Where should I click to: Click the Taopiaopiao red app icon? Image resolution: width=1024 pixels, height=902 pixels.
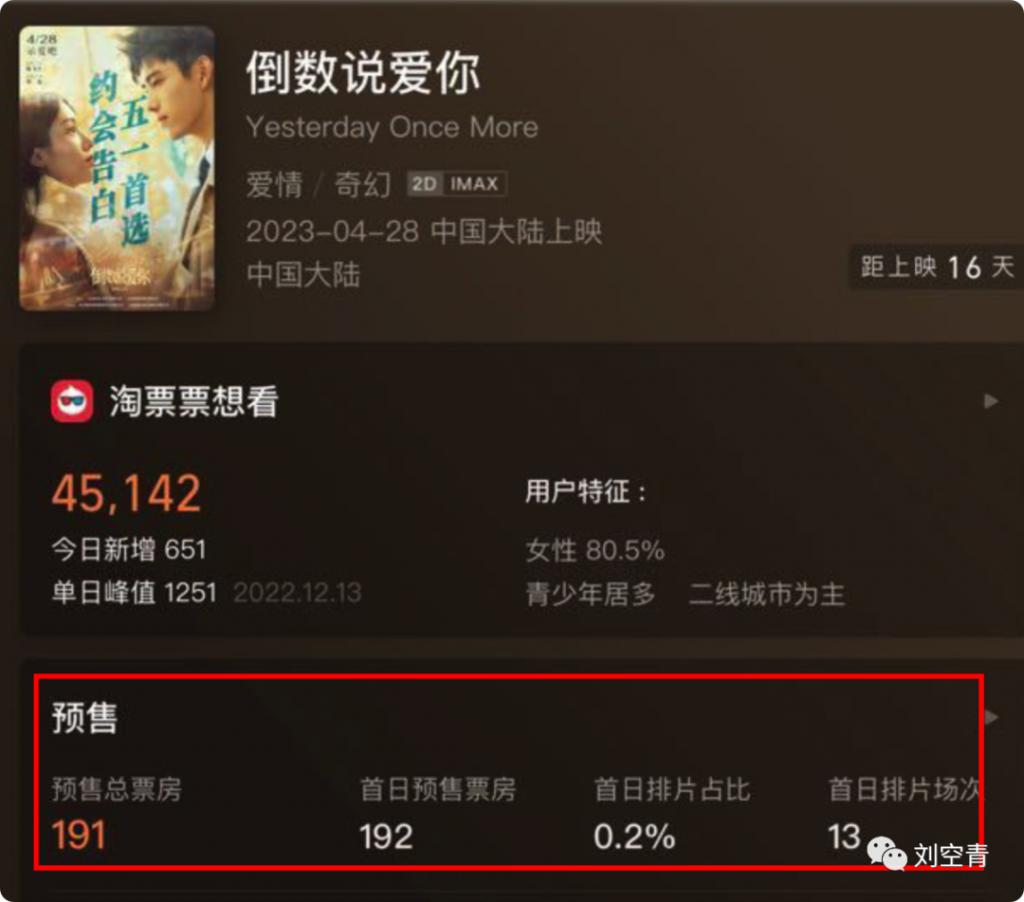(x=72, y=402)
